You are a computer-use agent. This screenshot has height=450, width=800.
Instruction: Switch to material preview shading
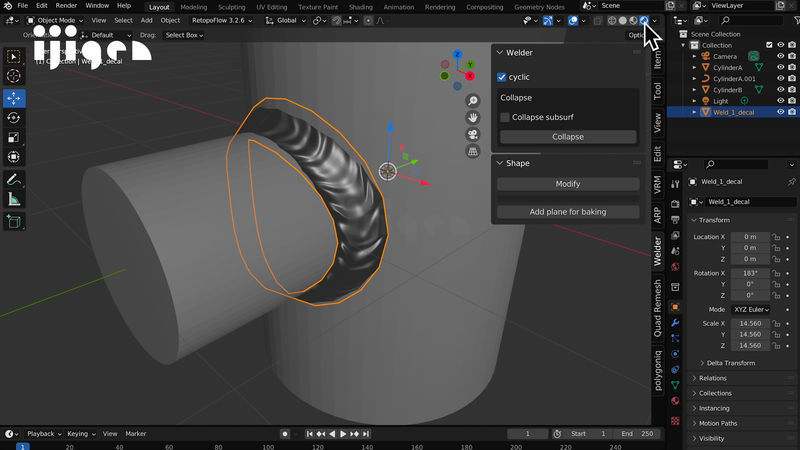(x=633, y=20)
